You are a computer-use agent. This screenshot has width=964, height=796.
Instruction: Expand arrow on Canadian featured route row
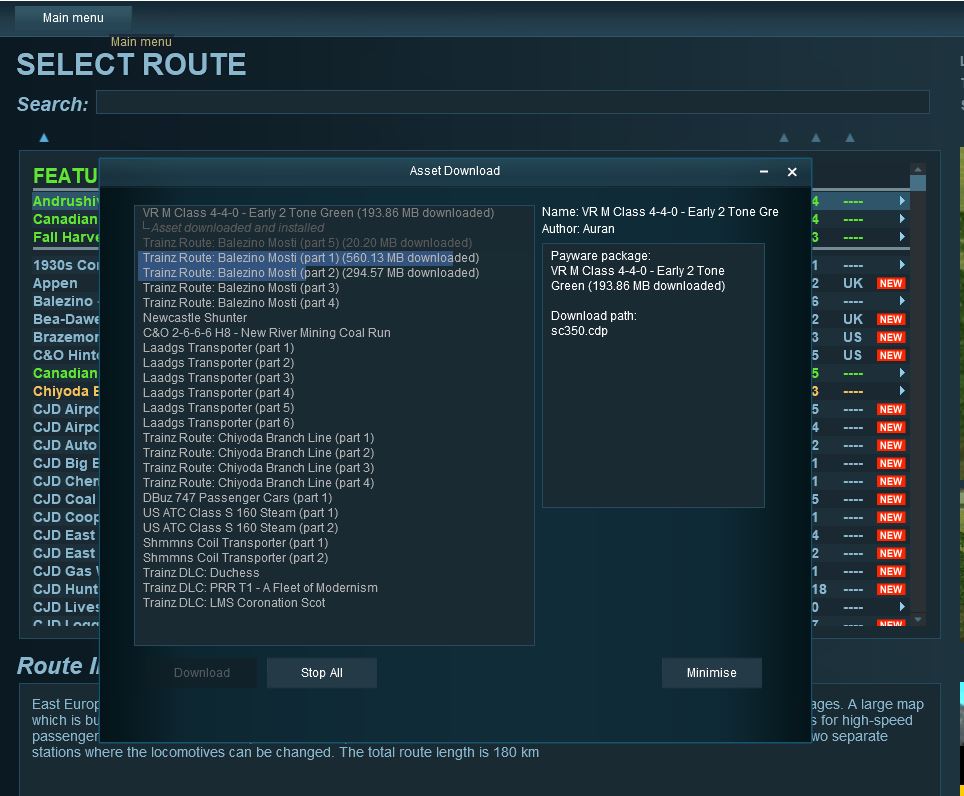[x=902, y=219]
